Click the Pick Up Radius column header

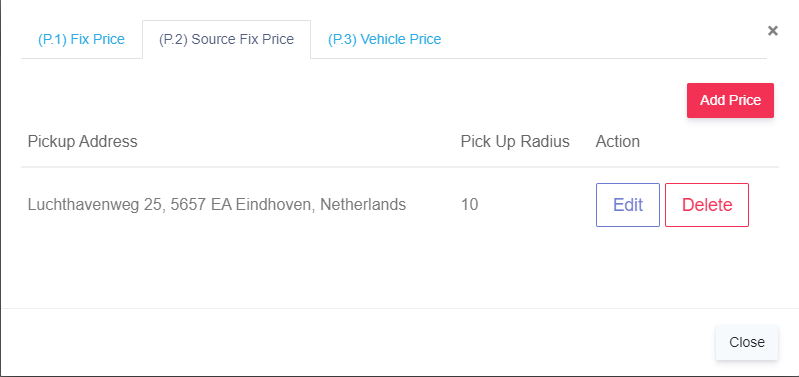pyautogui.click(x=515, y=141)
